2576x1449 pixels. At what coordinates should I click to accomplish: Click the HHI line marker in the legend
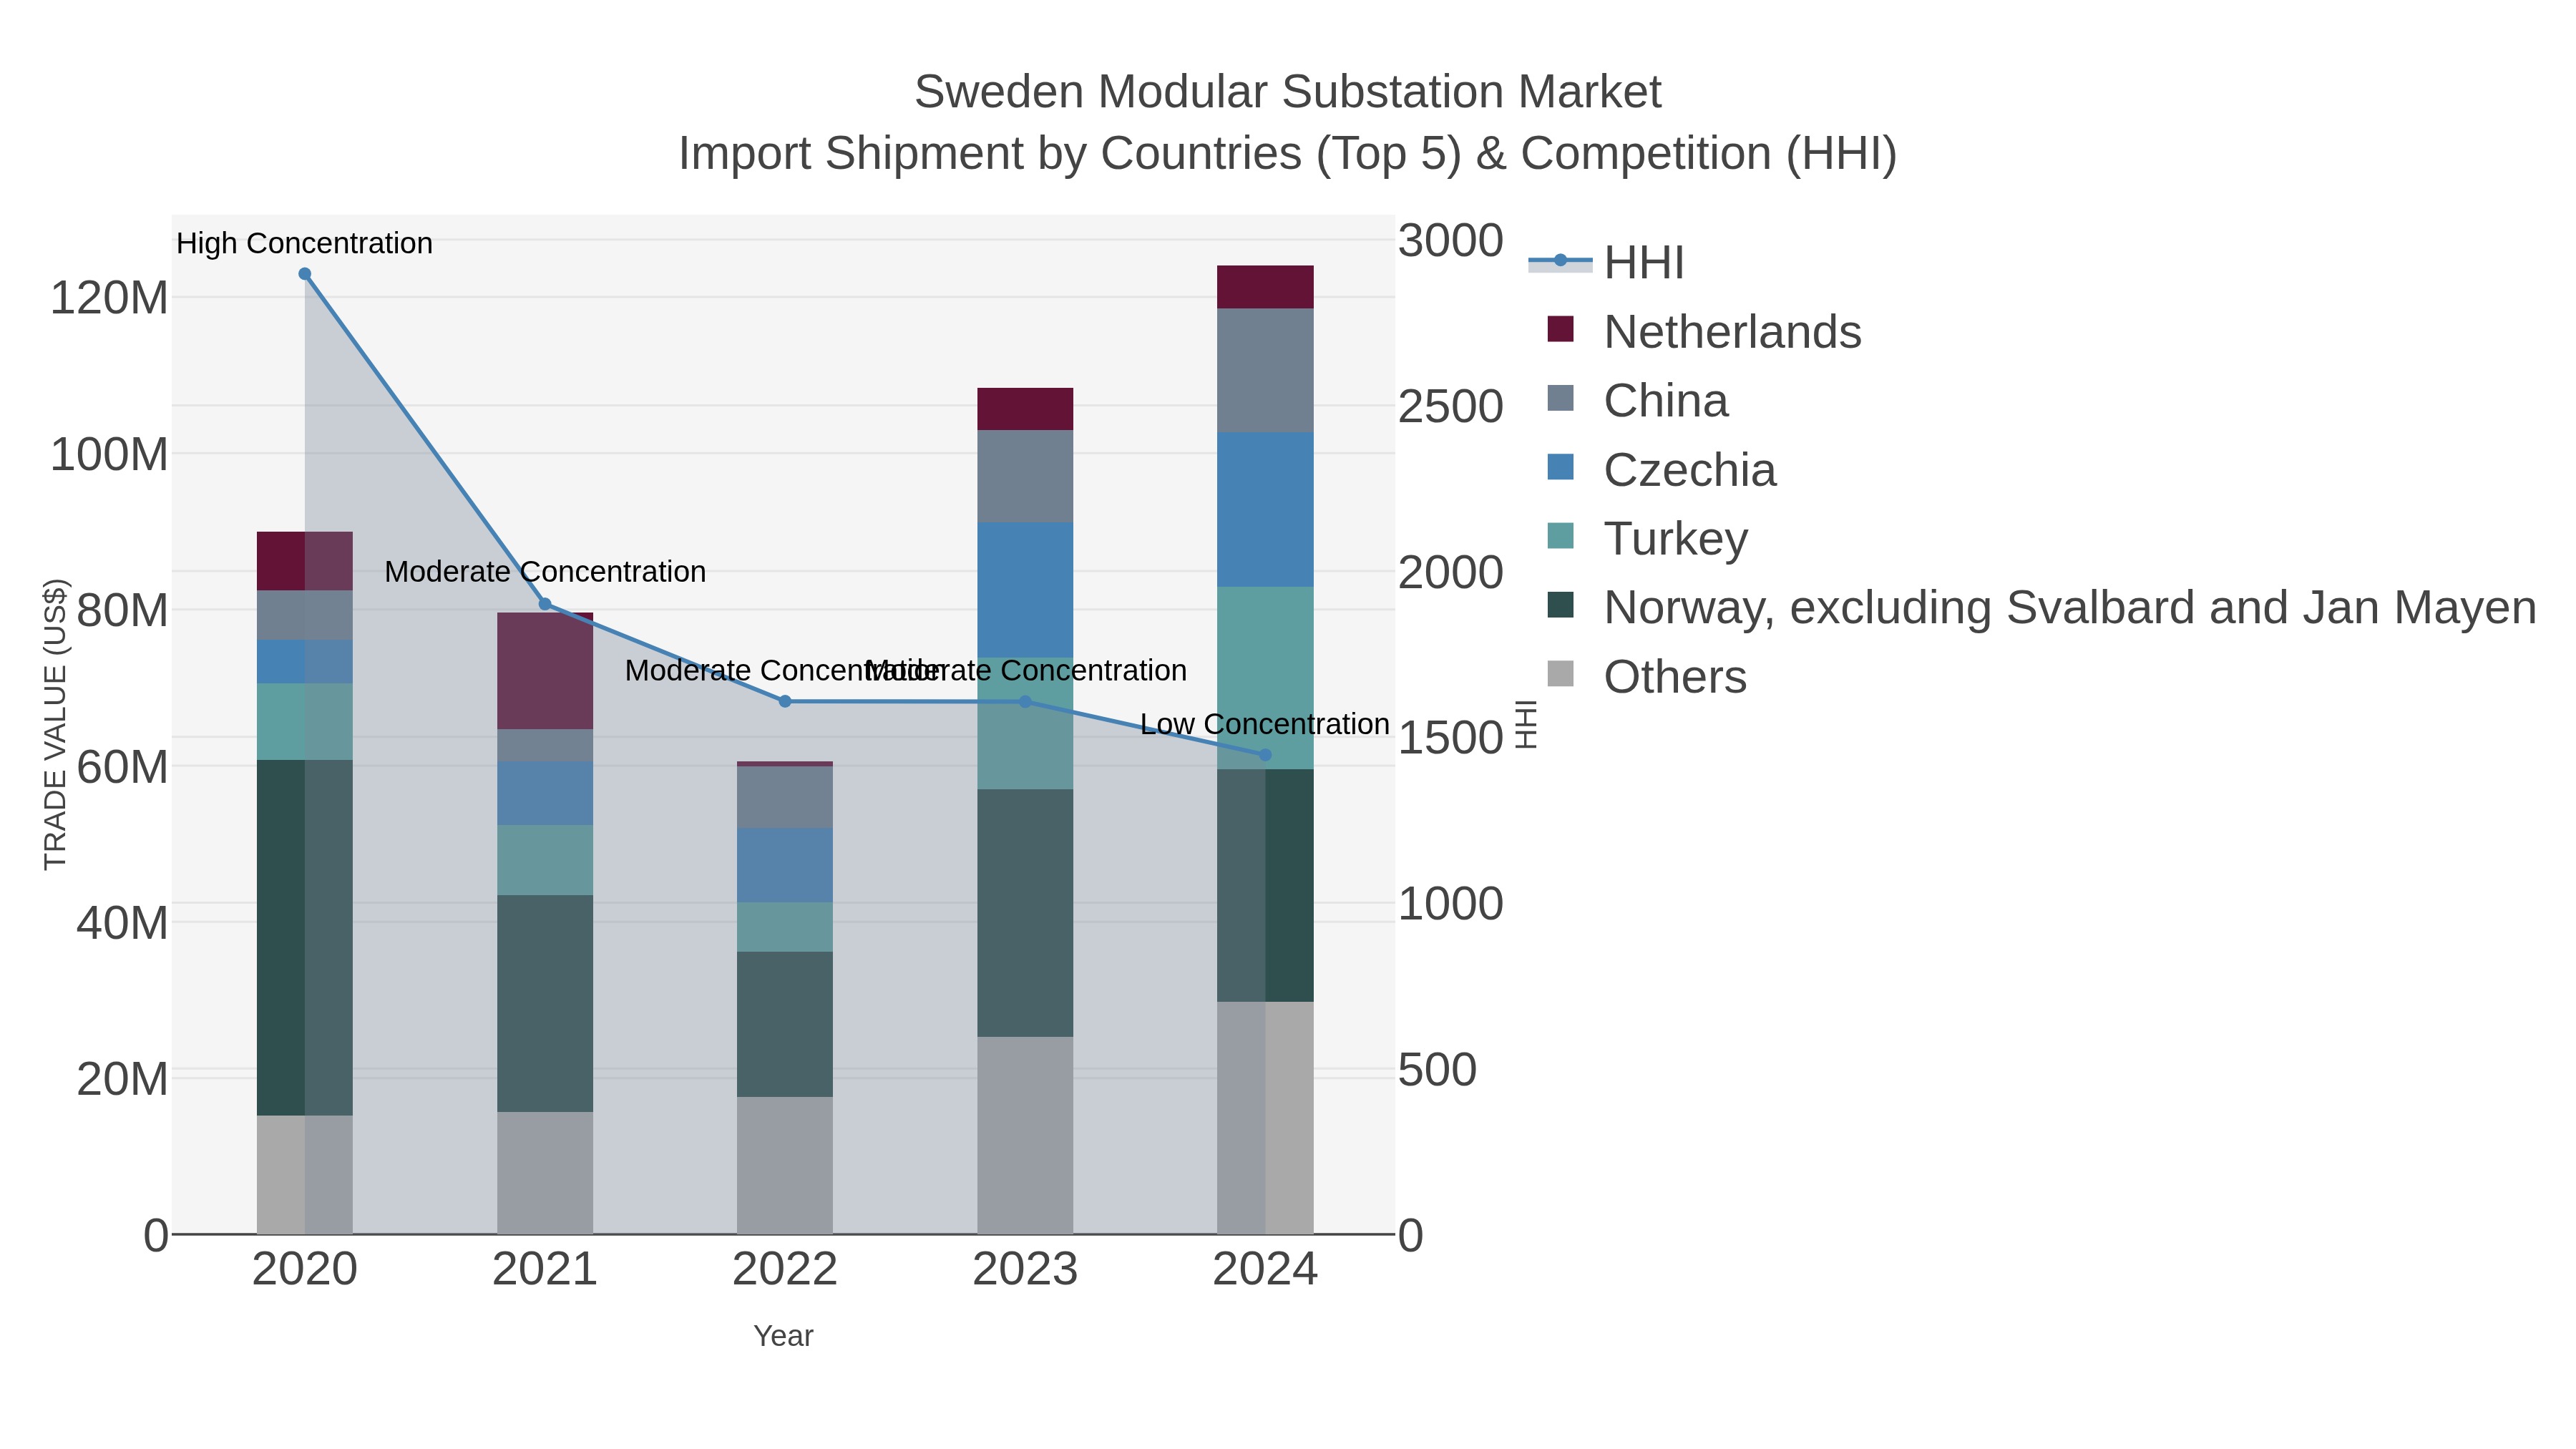coord(1560,261)
